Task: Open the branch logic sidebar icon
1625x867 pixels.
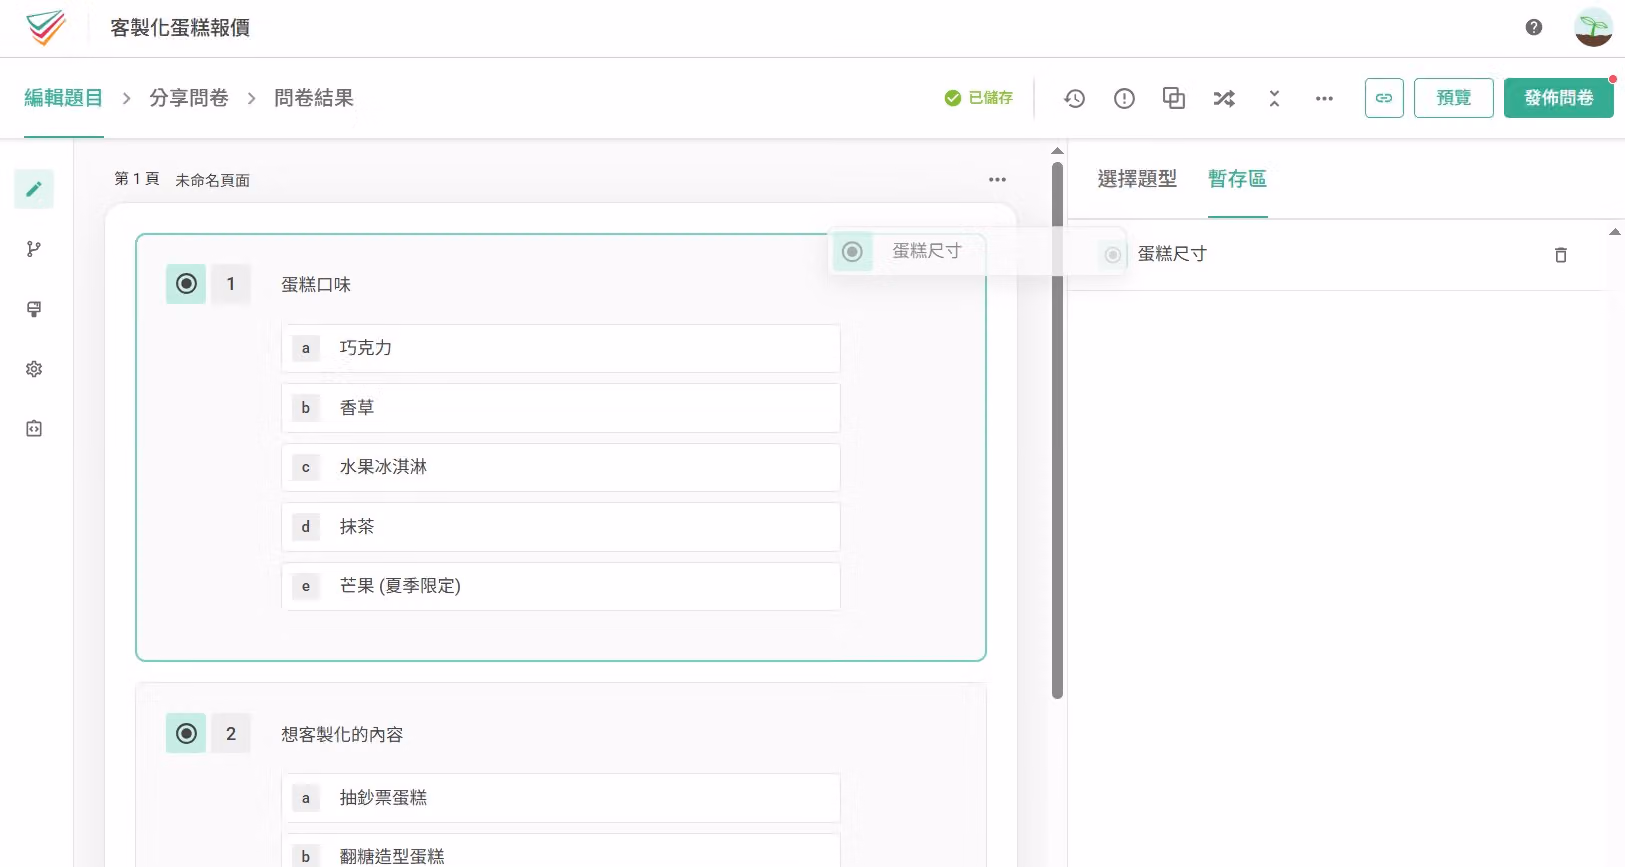Action: coord(34,249)
